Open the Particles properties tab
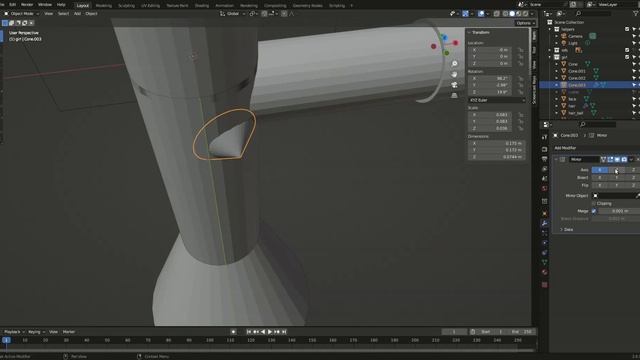 (x=544, y=233)
